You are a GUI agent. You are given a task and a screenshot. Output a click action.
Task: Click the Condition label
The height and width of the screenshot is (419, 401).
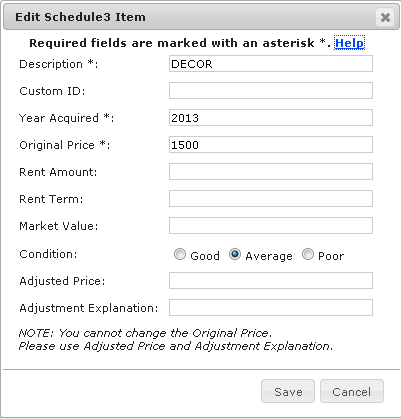pyautogui.click(x=48, y=254)
